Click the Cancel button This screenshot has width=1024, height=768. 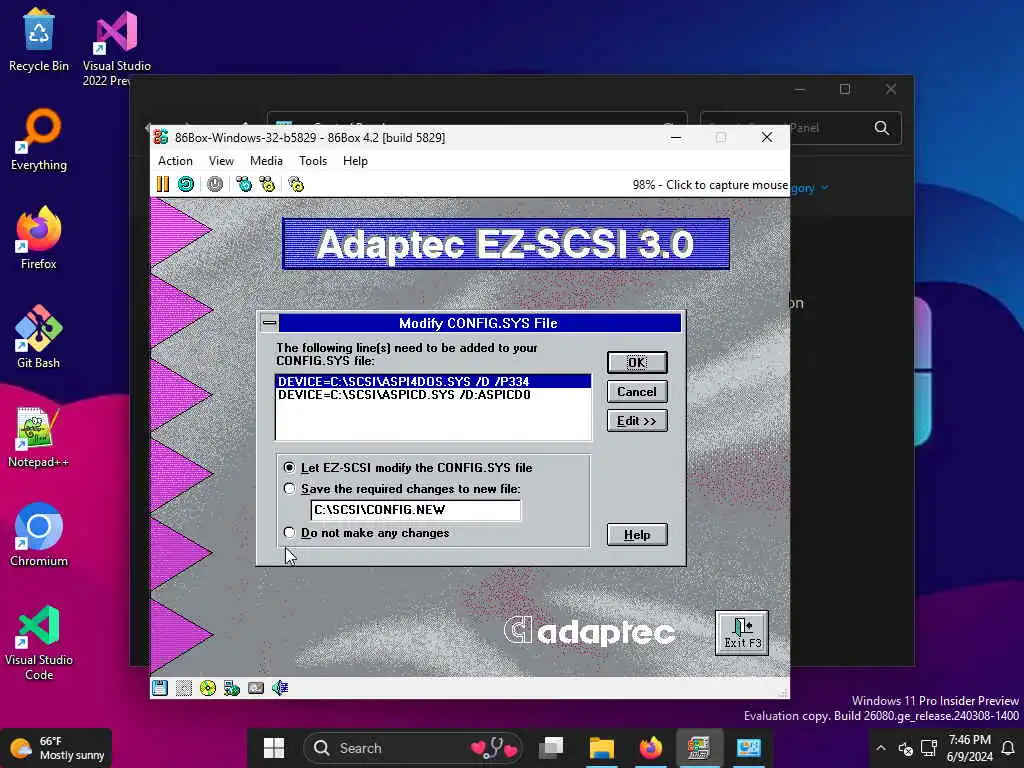[x=637, y=392]
